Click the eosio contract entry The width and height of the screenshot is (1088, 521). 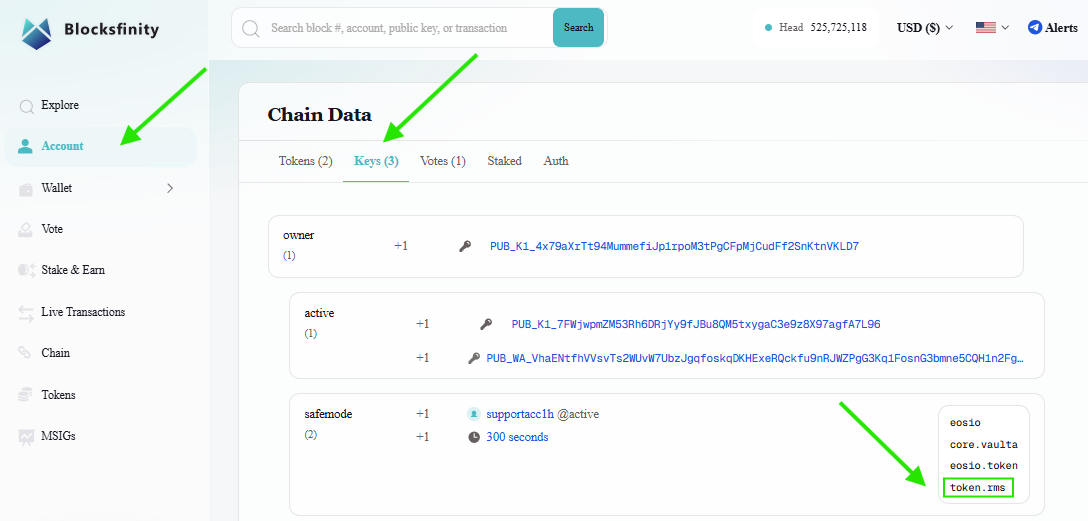[x=965, y=422]
